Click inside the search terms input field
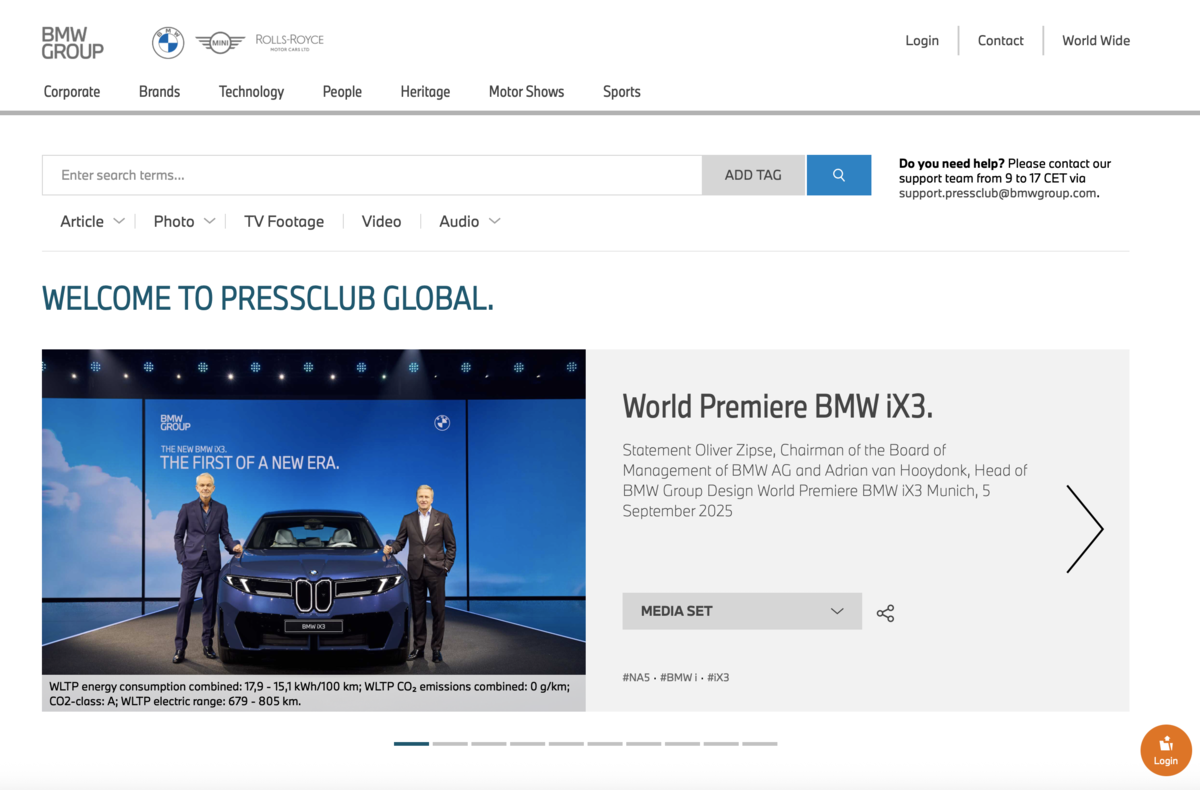 pyautogui.click(x=300, y=174)
